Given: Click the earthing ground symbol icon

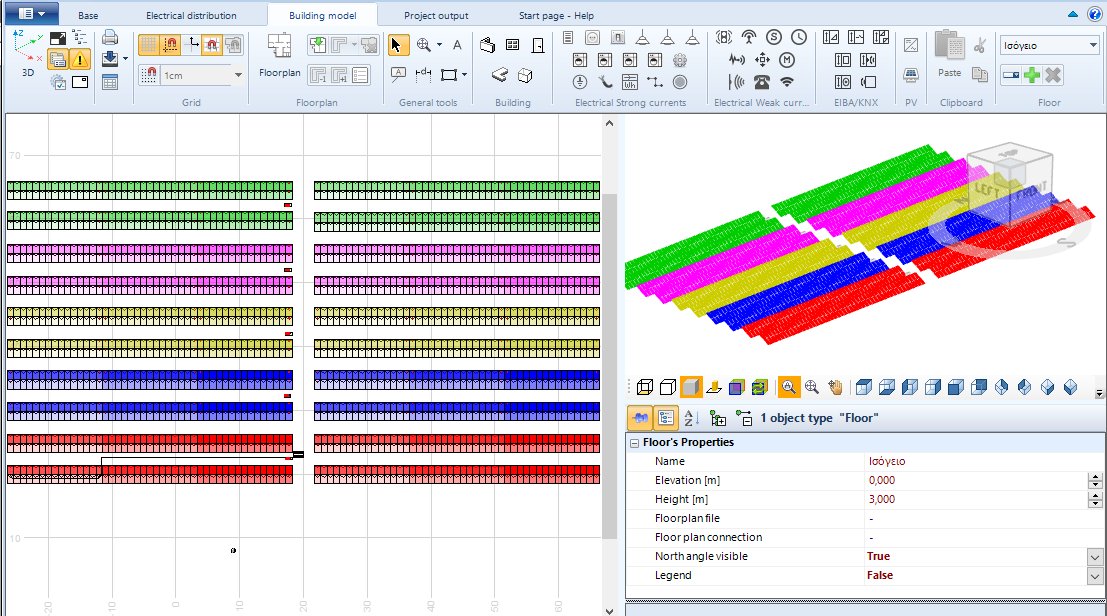Looking at the screenshot, I should (x=580, y=82).
